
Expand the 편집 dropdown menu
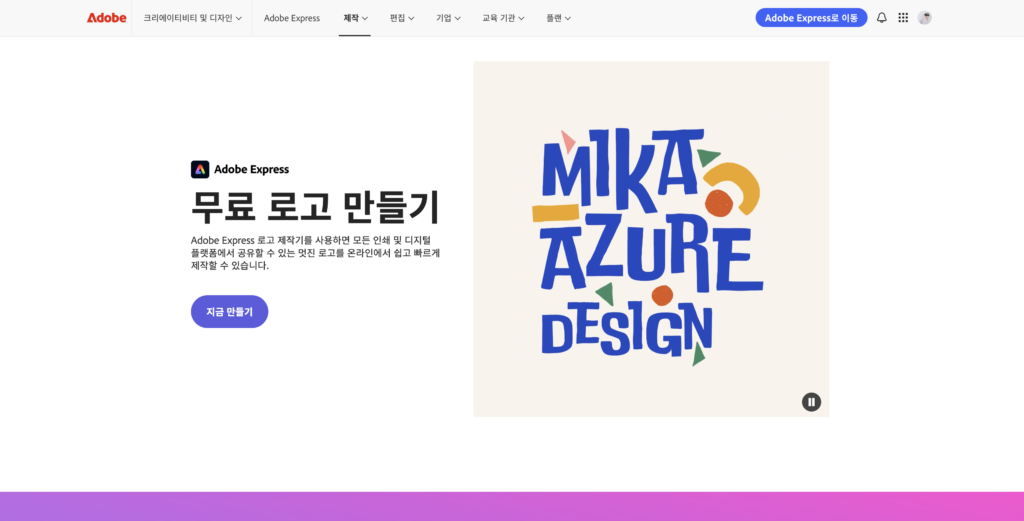click(x=402, y=18)
